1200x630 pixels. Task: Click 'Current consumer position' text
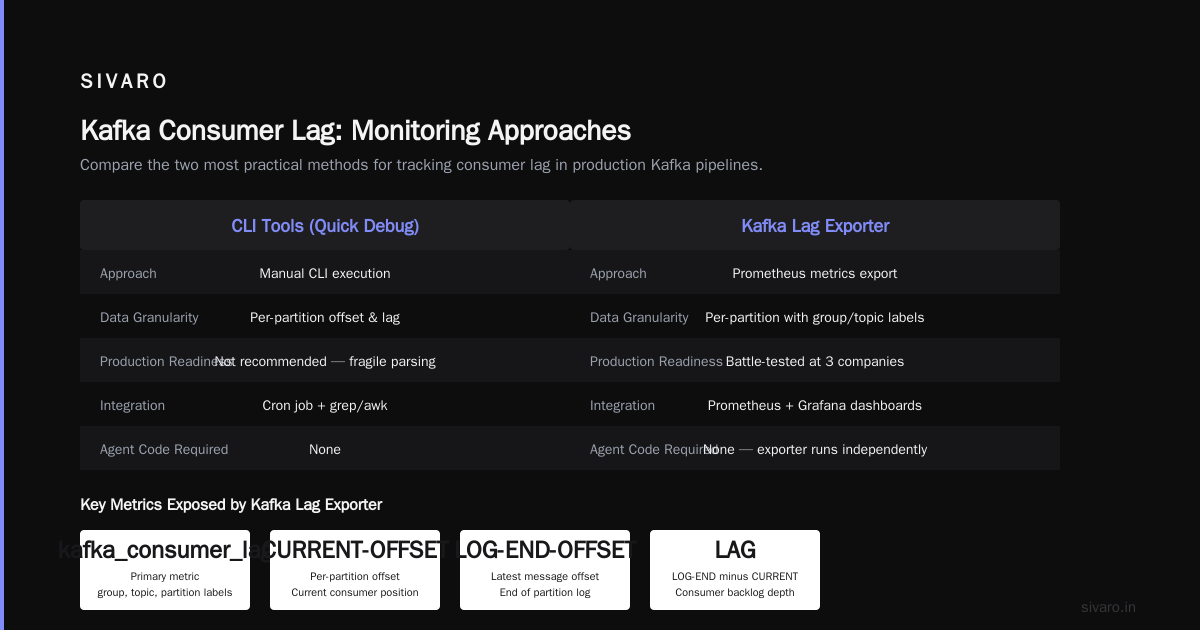355,593
